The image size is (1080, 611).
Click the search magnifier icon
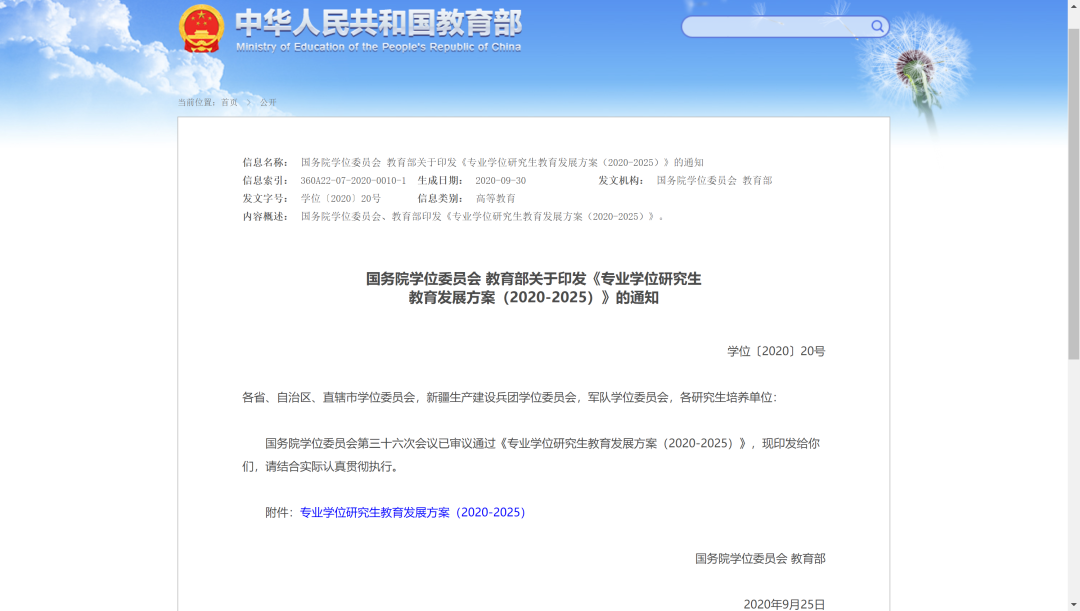click(x=877, y=27)
